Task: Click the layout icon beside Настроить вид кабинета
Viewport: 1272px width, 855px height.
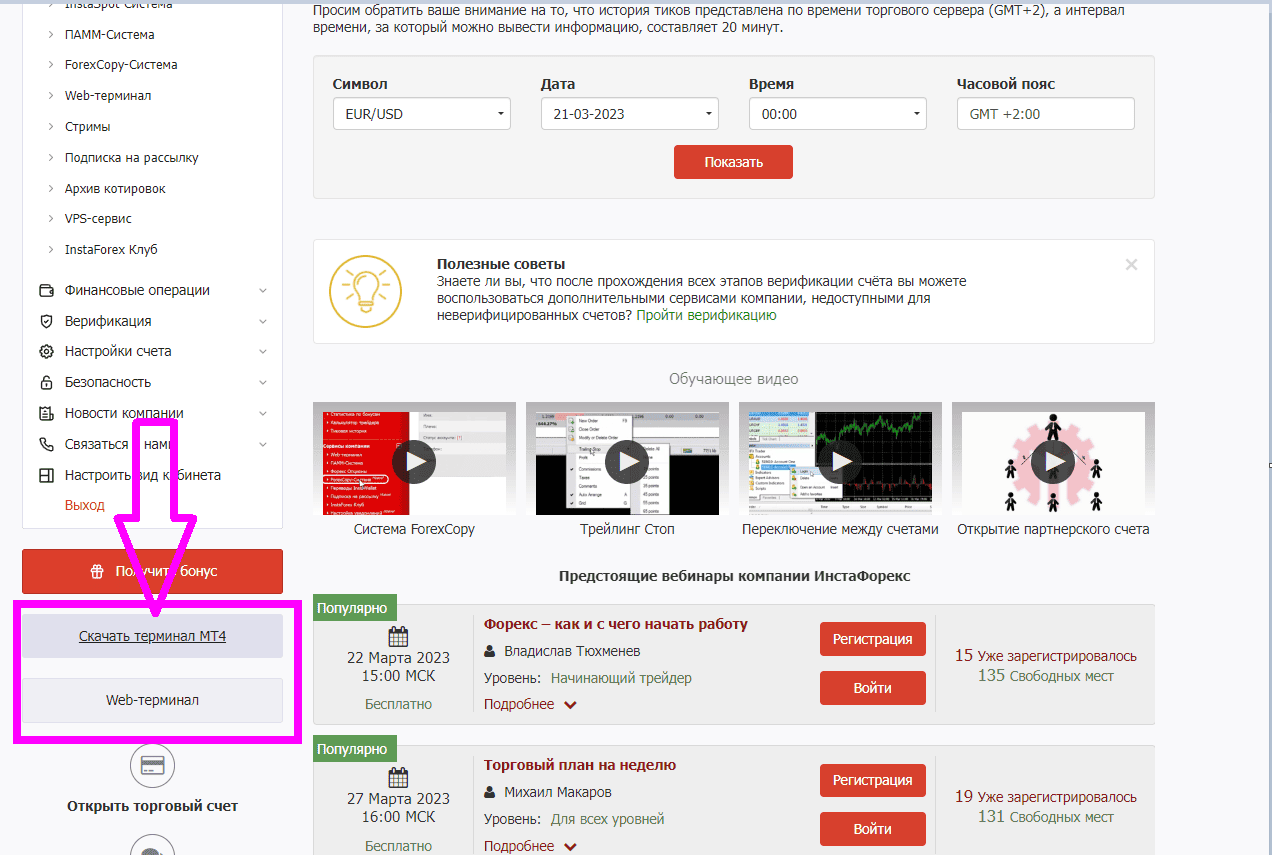Action: pos(46,475)
